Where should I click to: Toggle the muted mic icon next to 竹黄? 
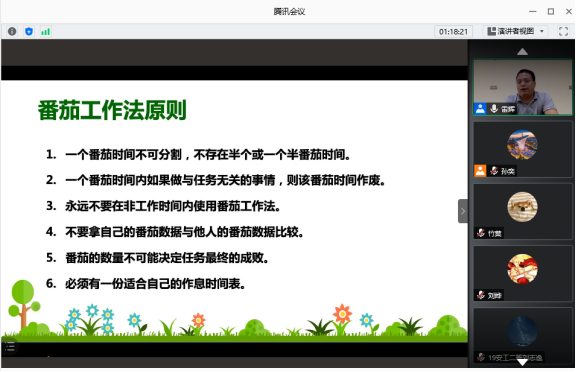coord(481,233)
